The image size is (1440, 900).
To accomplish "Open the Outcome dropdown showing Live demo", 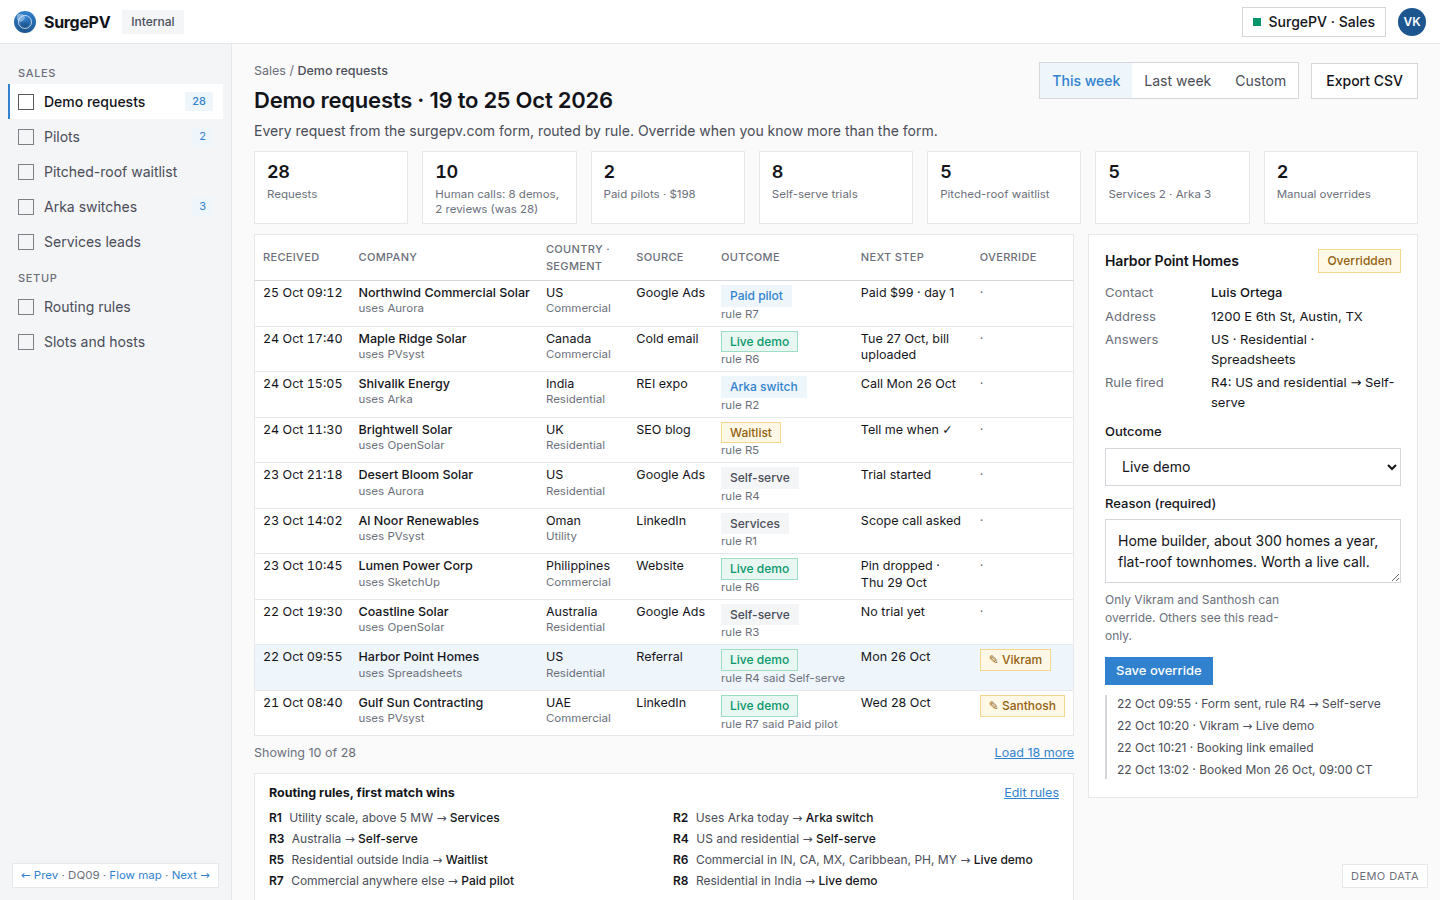I will click(1252, 467).
